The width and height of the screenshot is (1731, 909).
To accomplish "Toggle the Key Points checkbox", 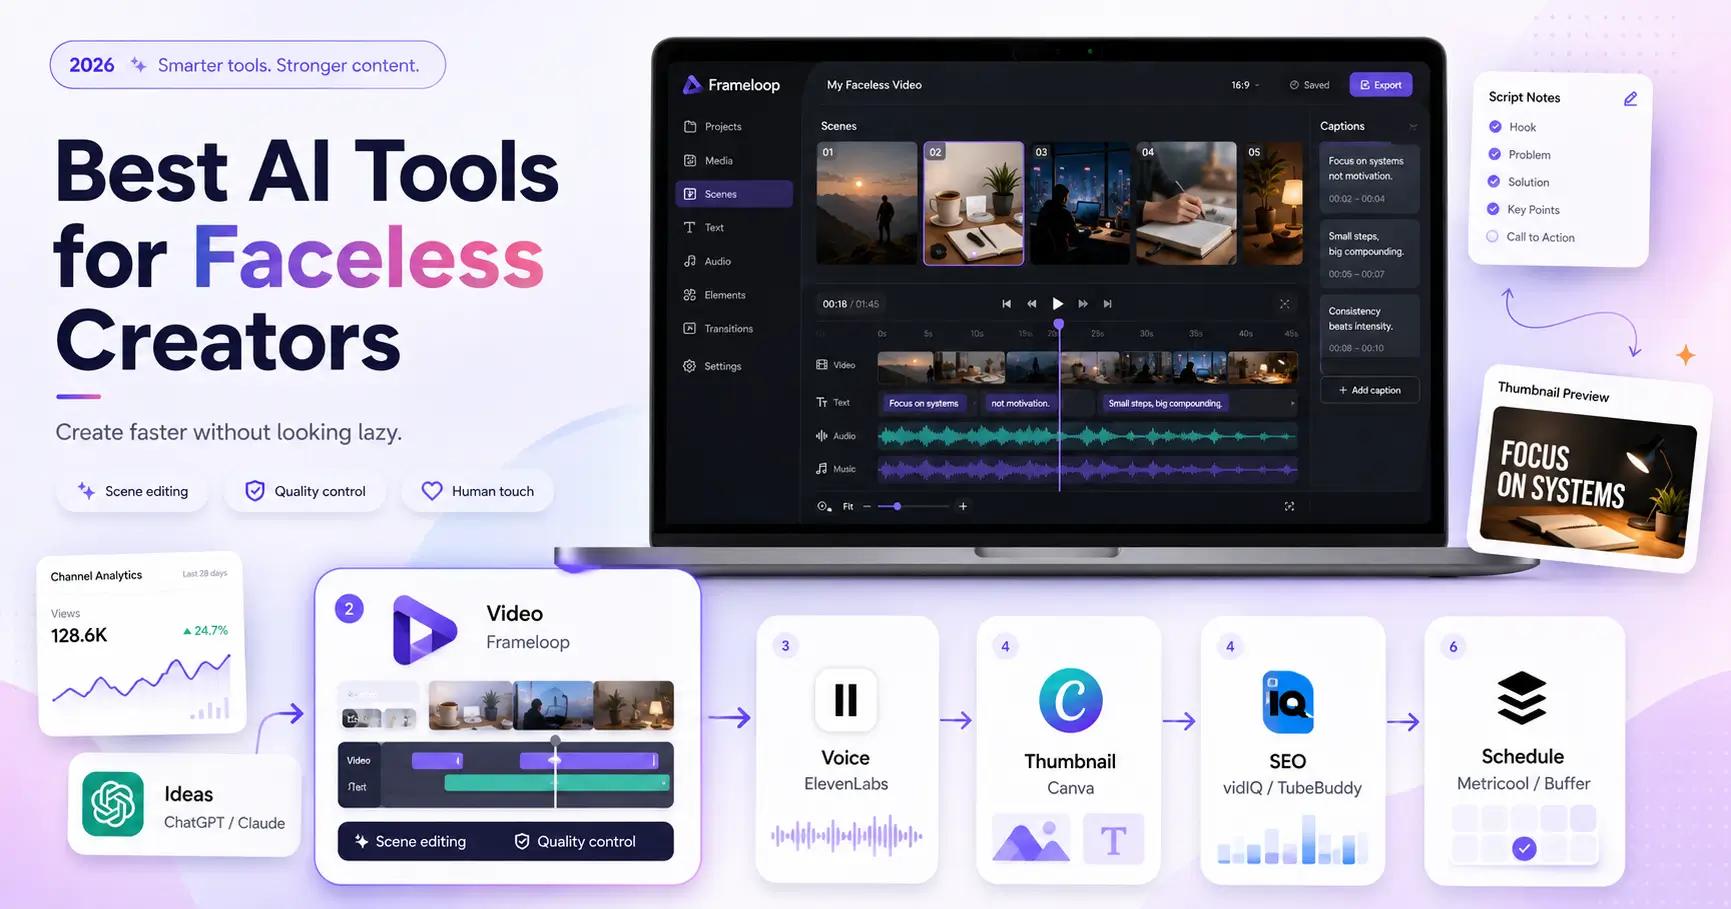I will tap(1493, 209).
